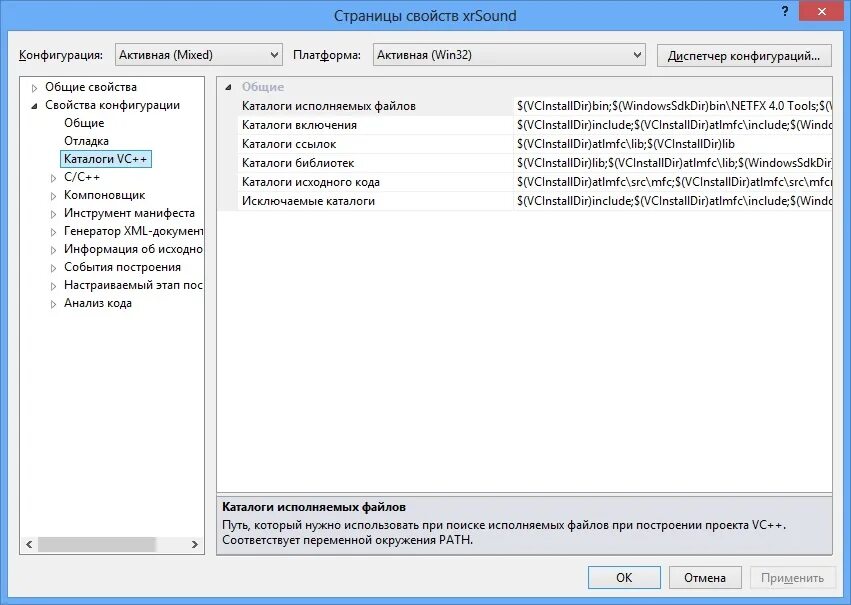Expand Генератор XML-документов node arrow
The image size is (851, 605).
tap(53, 232)
